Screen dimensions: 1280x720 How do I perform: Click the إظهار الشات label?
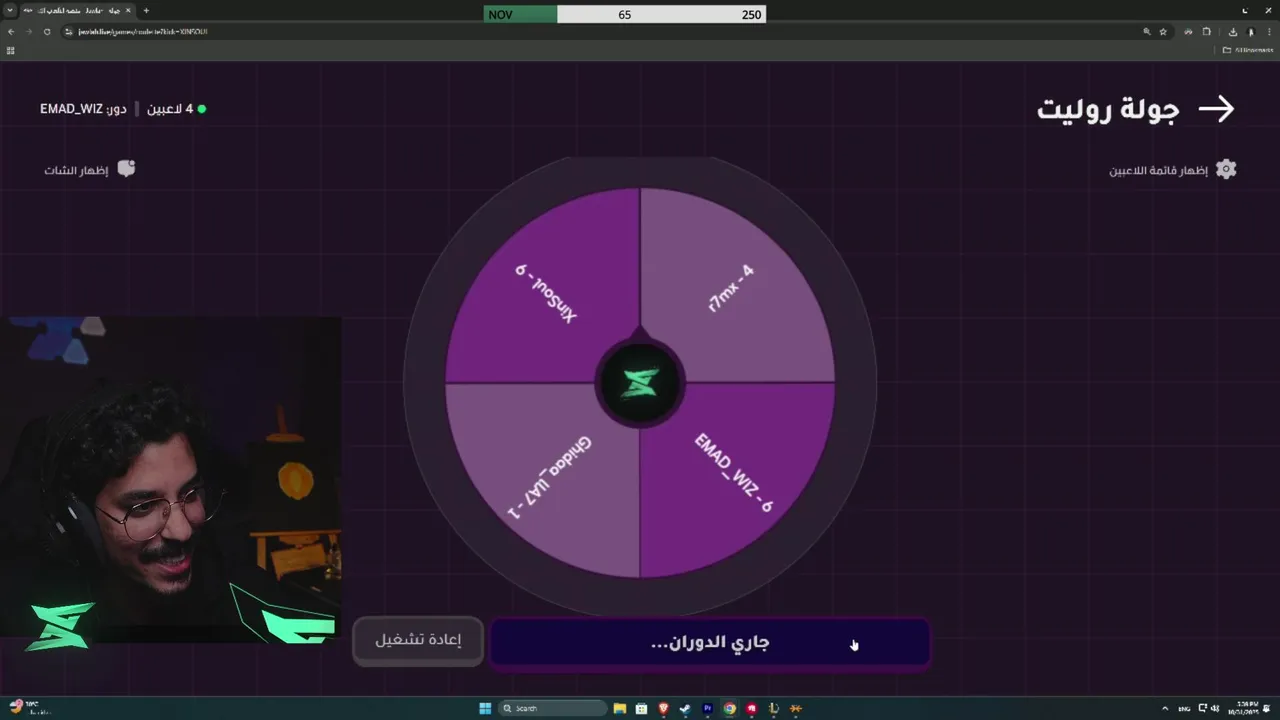coord(76,170)
